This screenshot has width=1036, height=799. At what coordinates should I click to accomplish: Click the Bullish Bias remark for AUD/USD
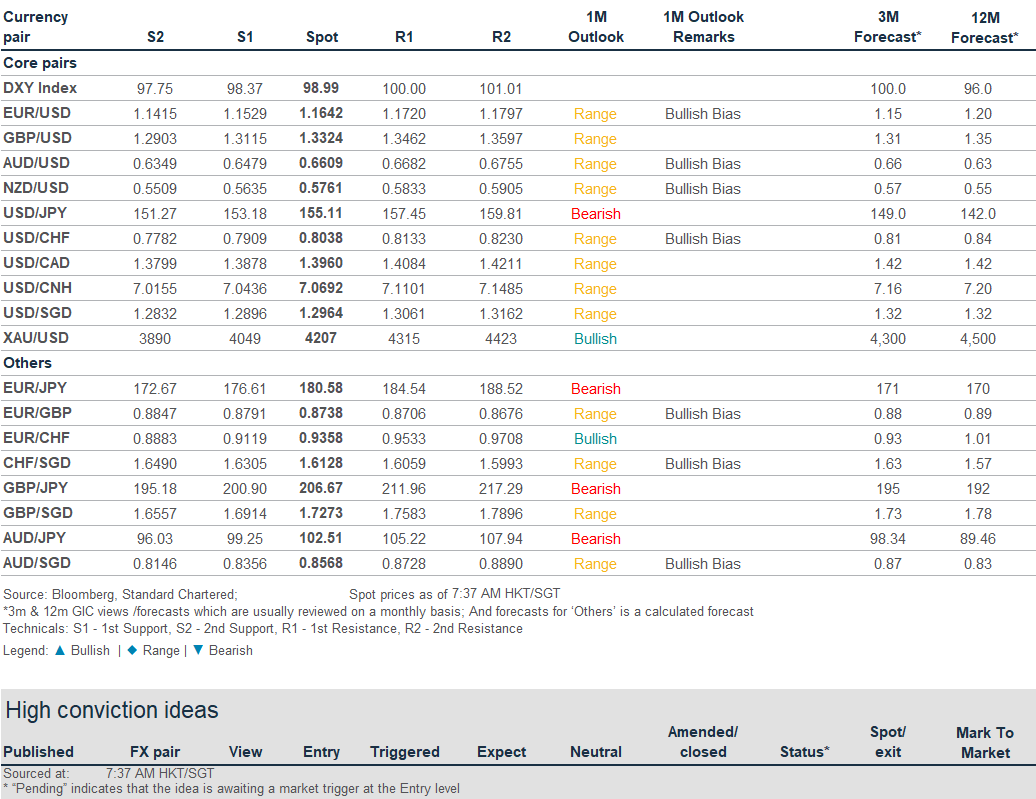[x=703, y=164]
